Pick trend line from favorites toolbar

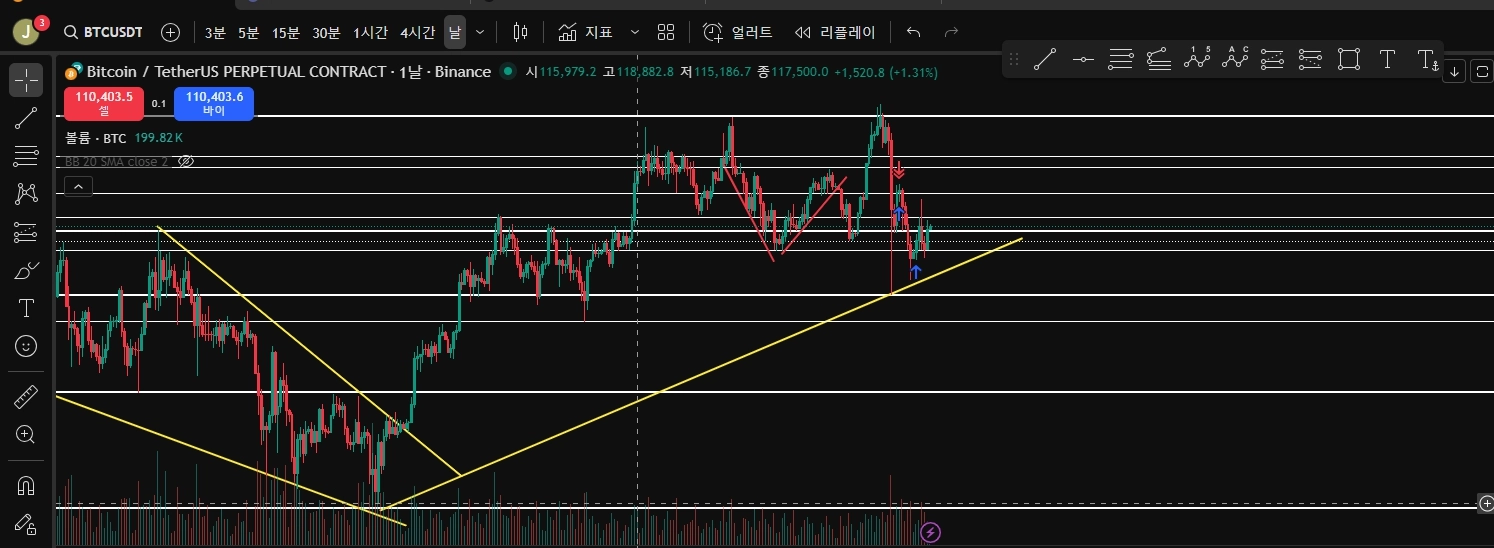coord(1045,59)
